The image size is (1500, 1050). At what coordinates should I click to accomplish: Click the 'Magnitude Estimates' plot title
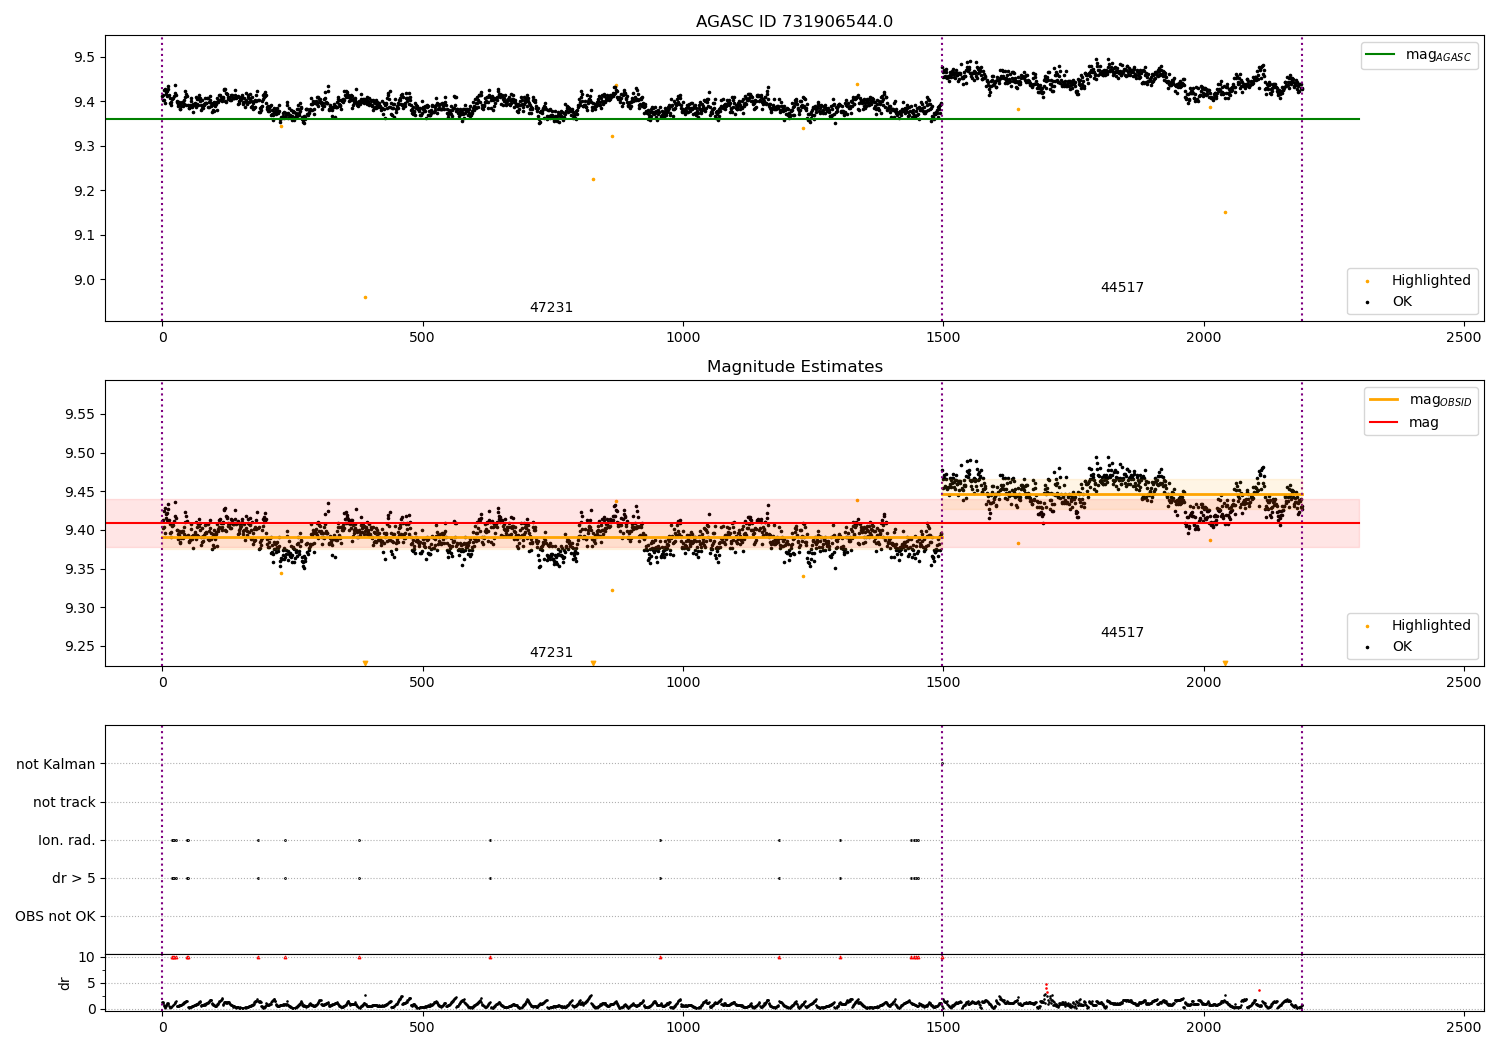[x=794, y=367]
